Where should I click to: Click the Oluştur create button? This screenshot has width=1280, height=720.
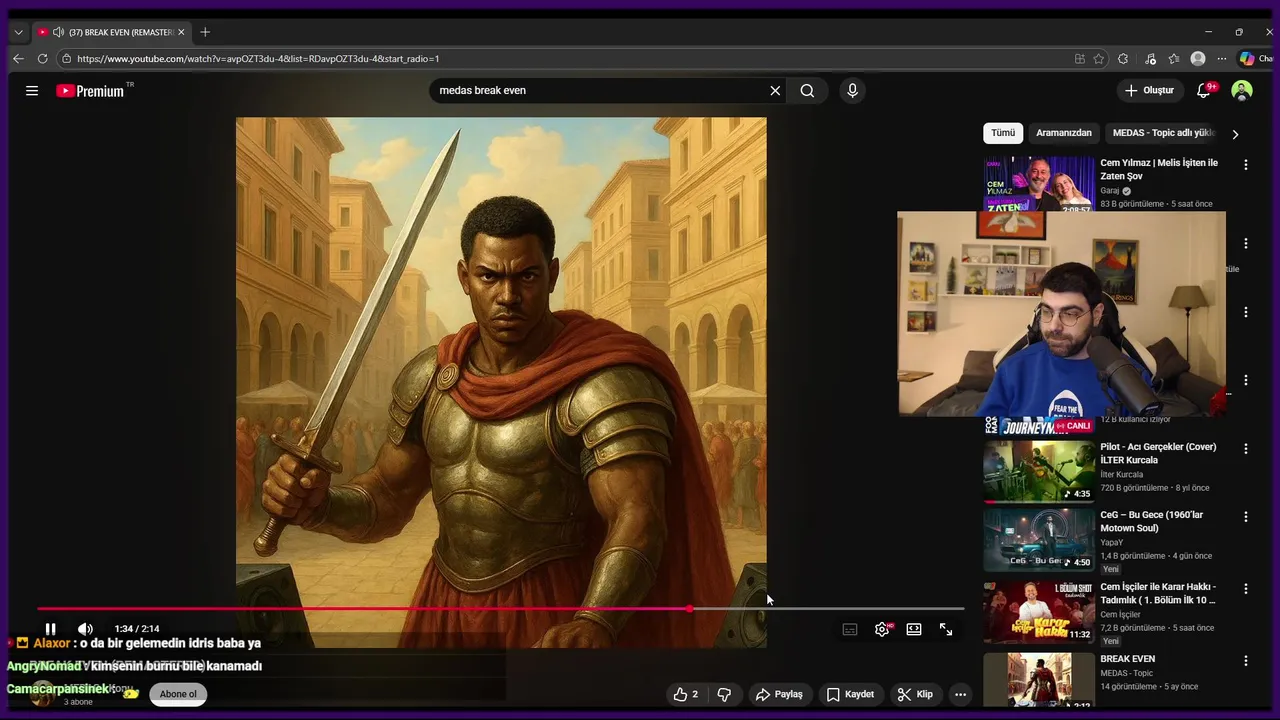click(1149, 91)
